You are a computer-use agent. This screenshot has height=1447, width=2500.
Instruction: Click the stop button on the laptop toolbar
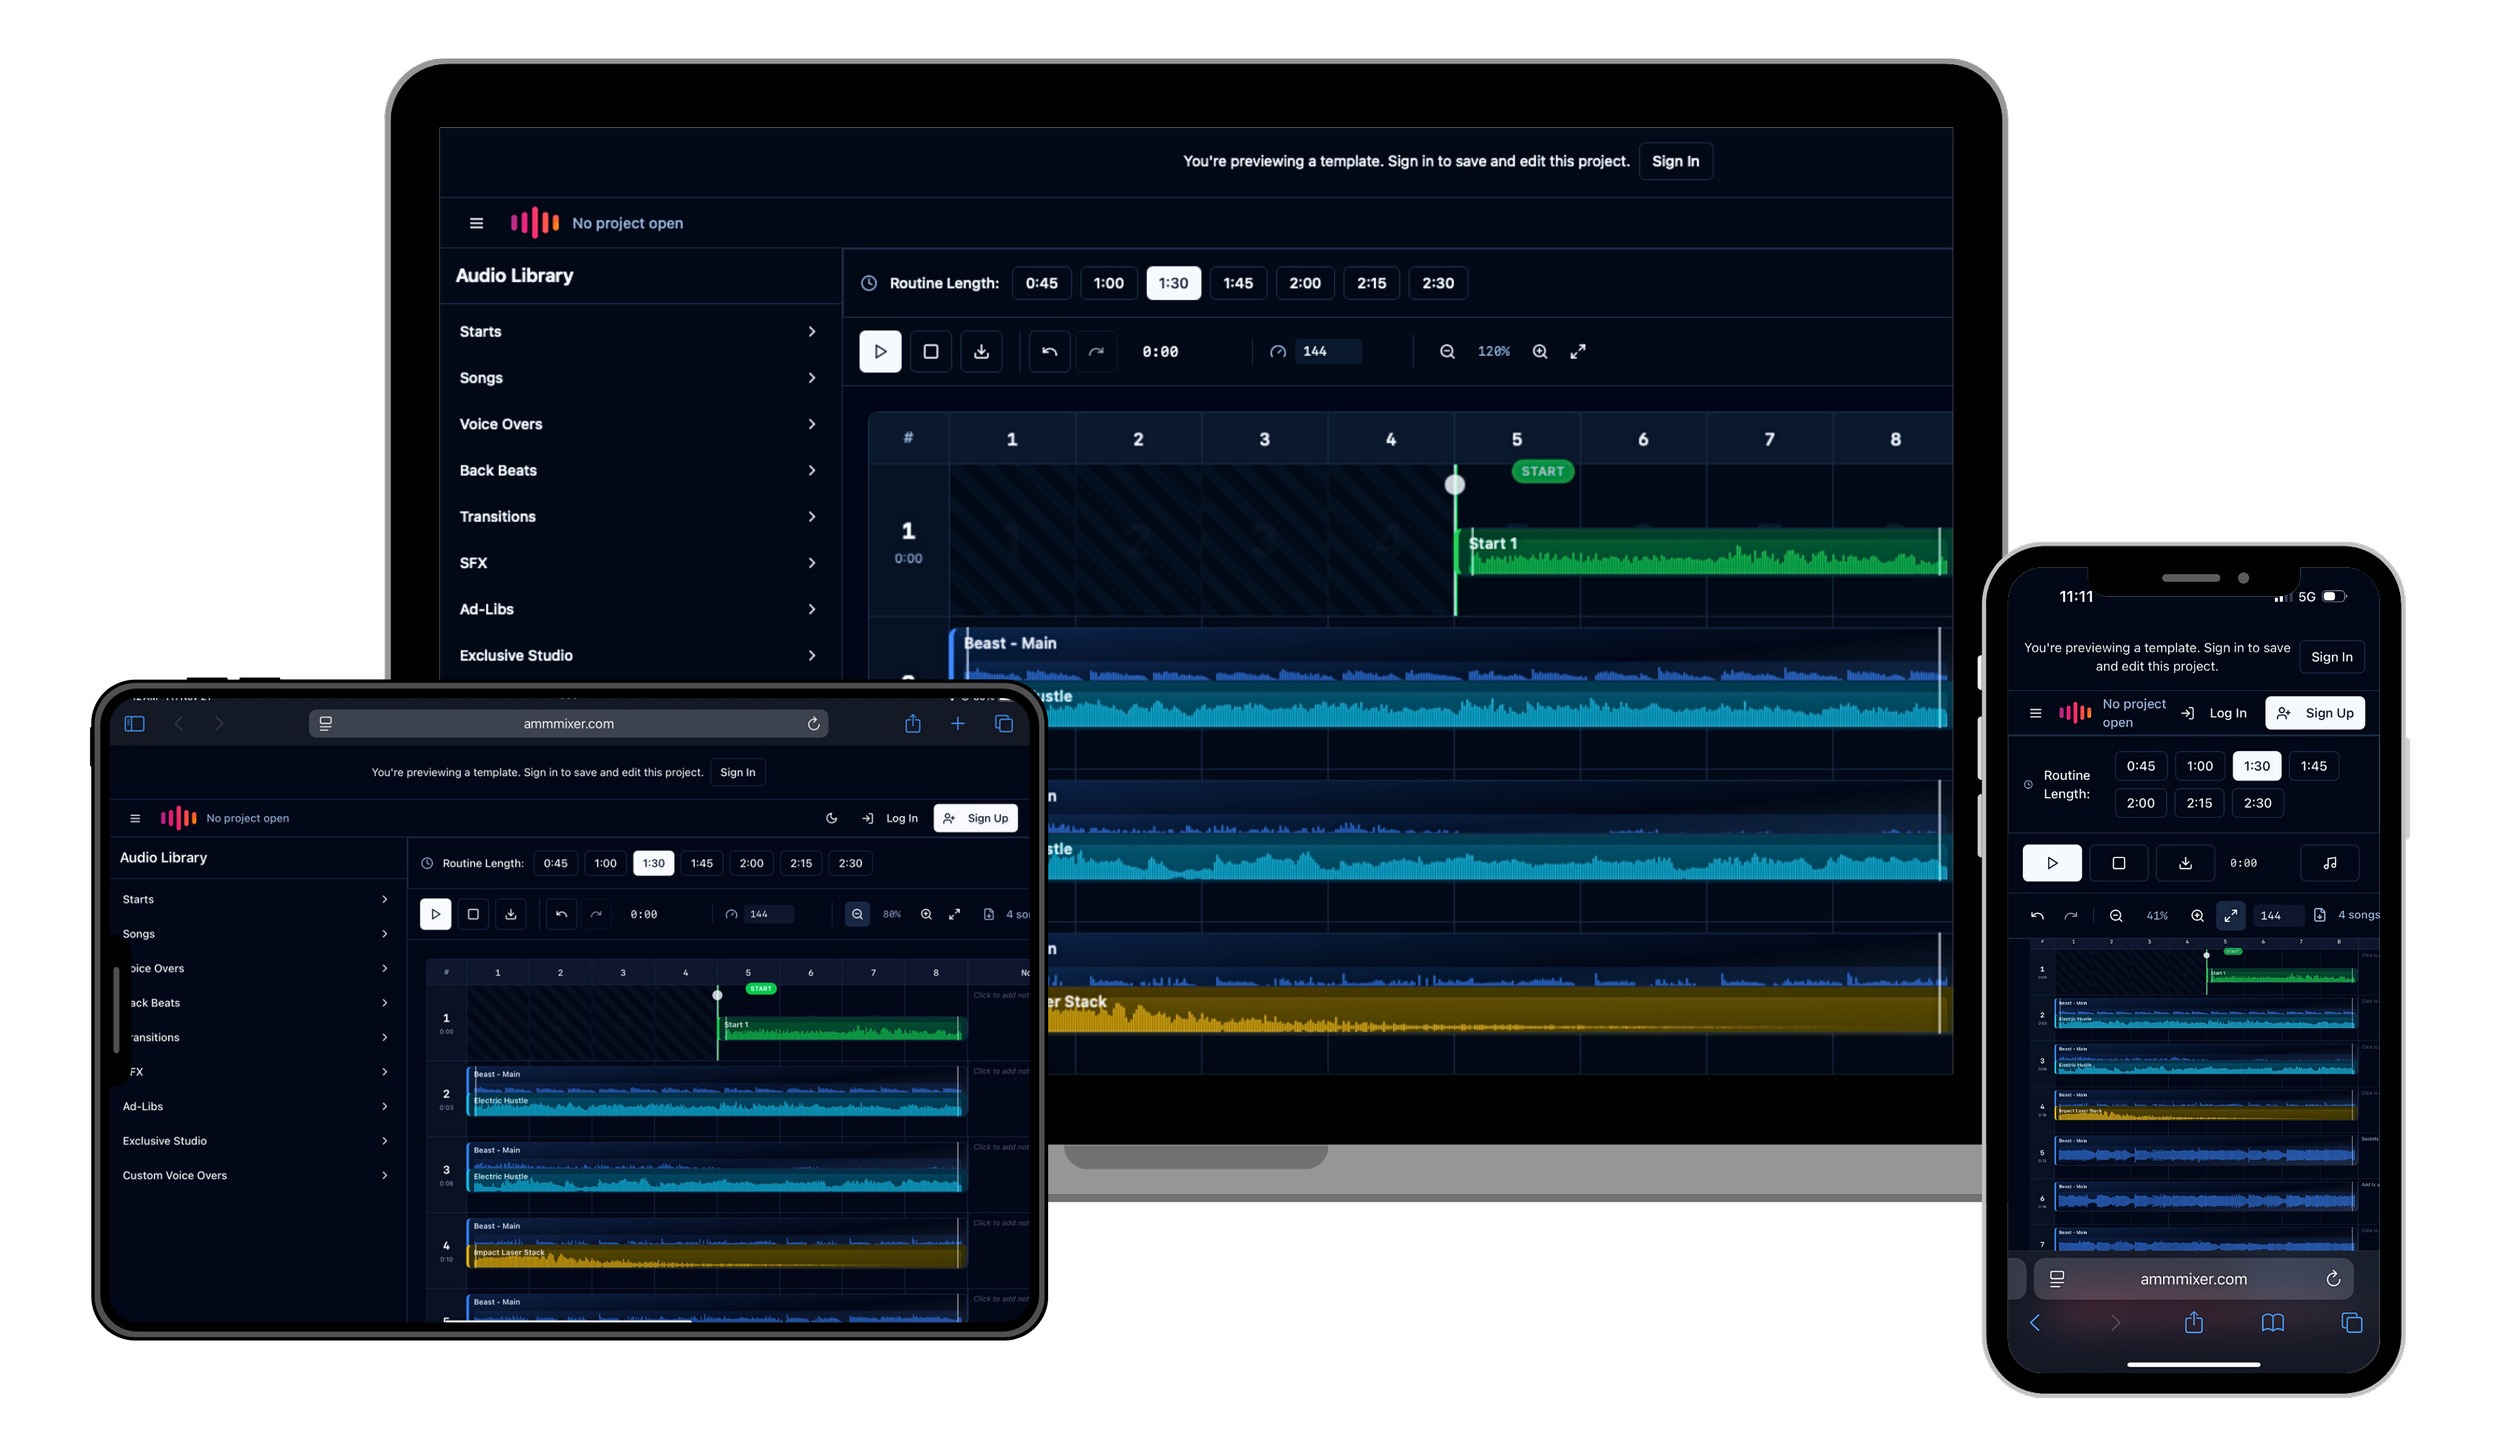(930, 351)
